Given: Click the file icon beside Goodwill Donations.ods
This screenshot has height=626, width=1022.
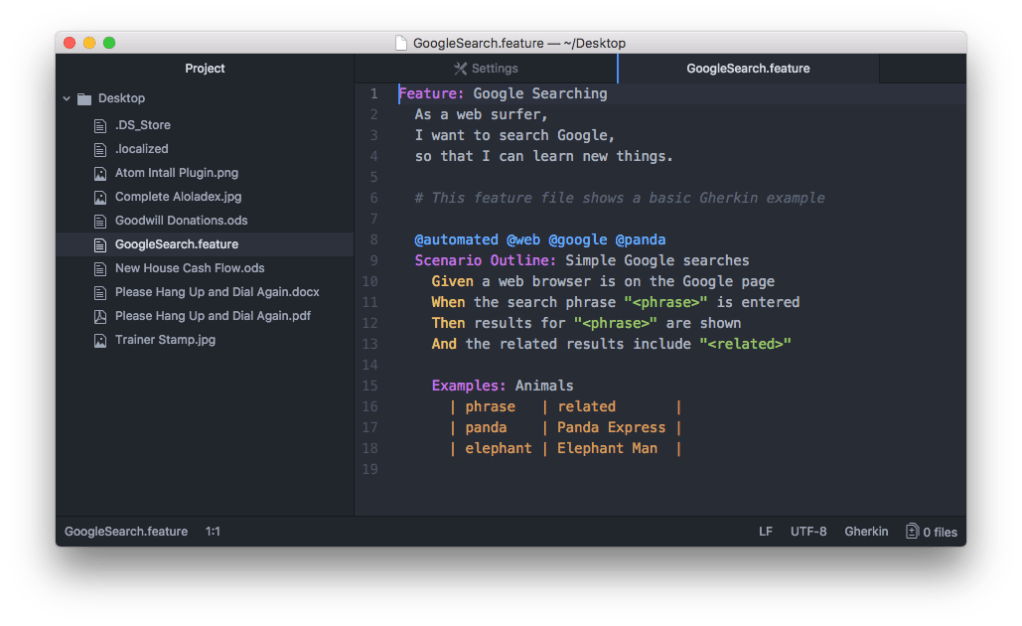Looking at the screenshot, I should pos(101,220).
